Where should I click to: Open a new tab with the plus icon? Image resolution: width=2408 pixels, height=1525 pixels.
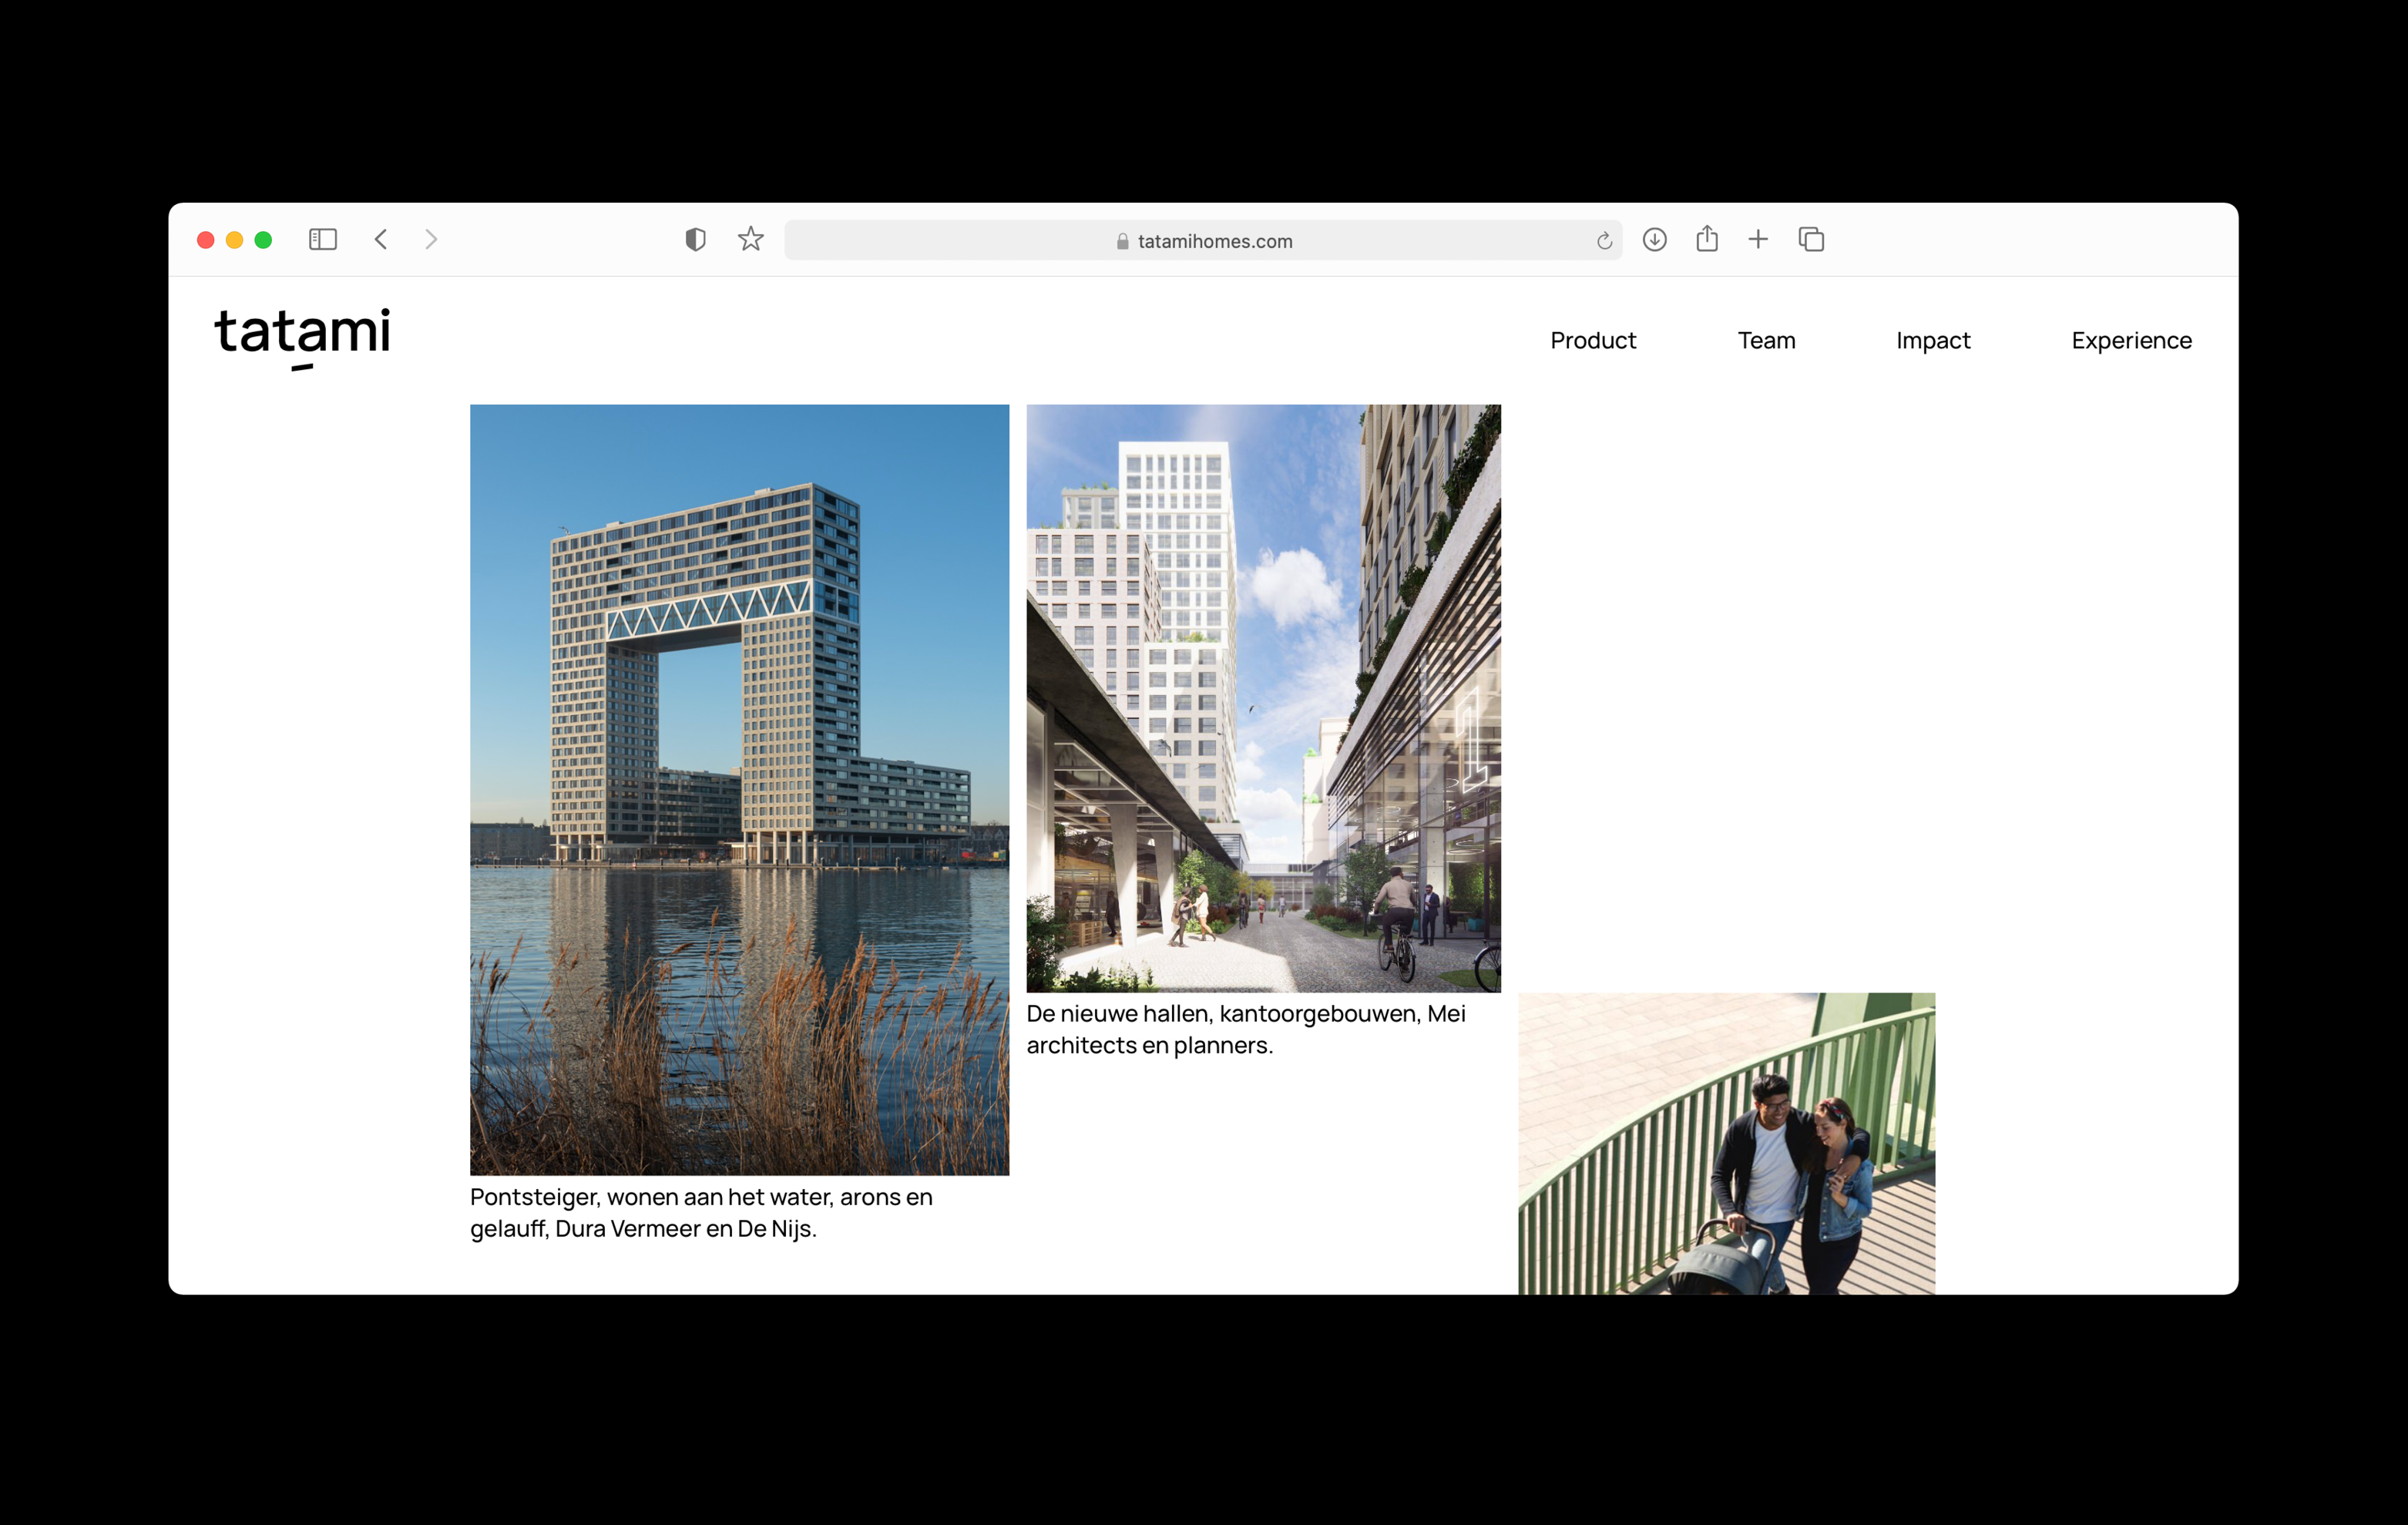coord(1758,240)
